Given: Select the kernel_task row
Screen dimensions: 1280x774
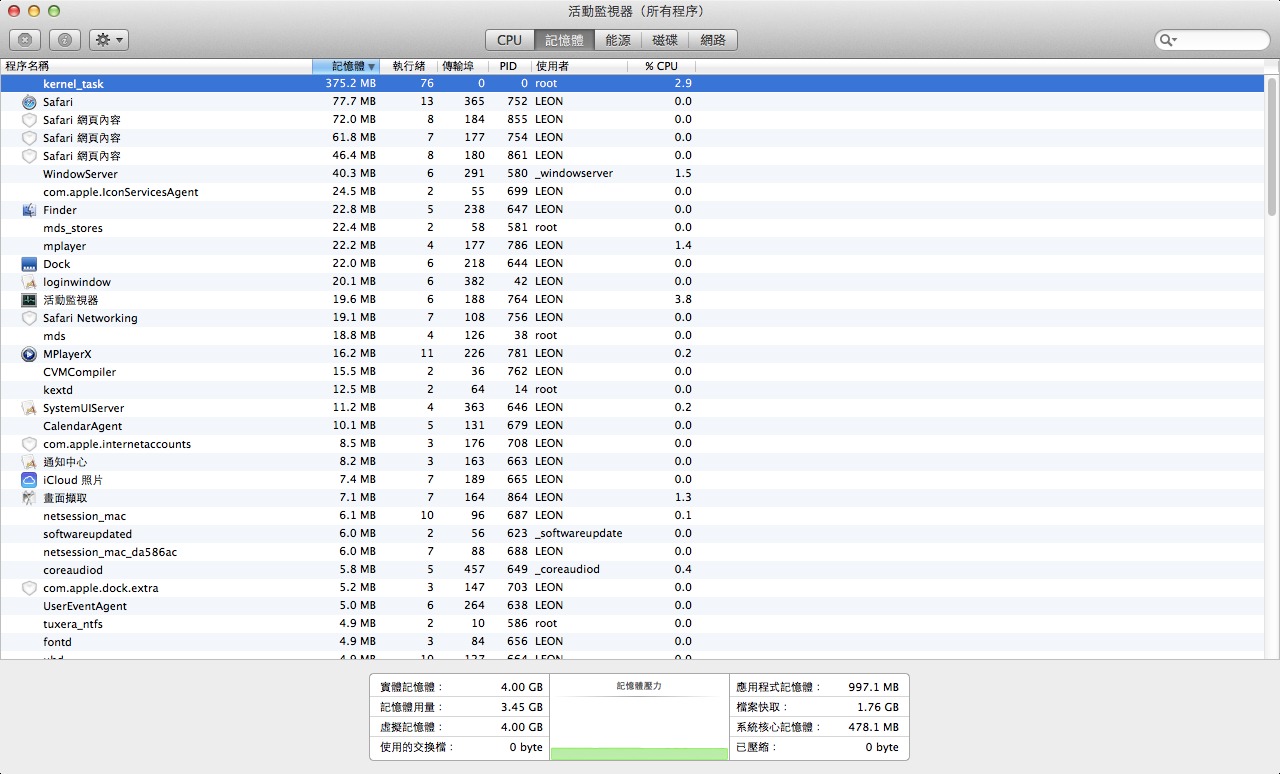Looking at the screenshot, I should point(633,84).
